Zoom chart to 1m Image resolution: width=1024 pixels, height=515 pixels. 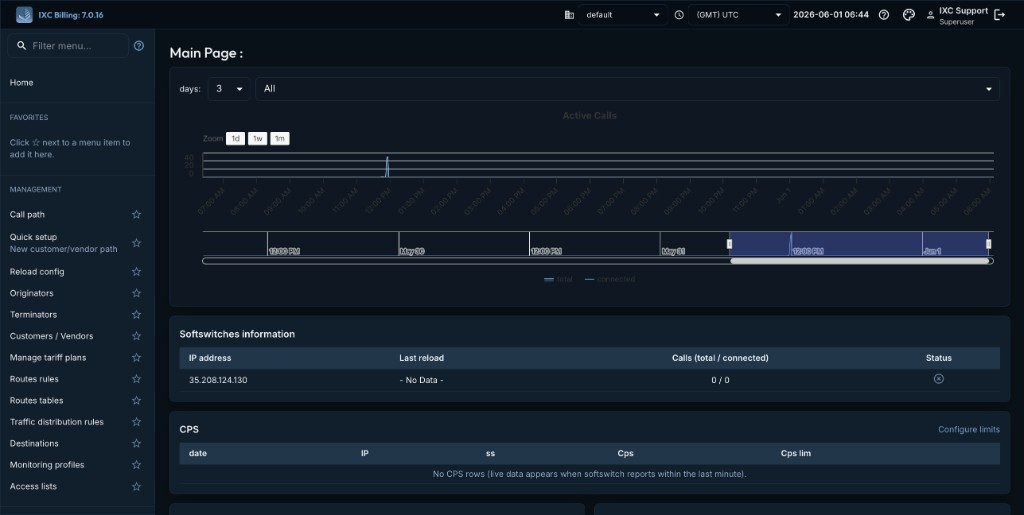(280, 138)
